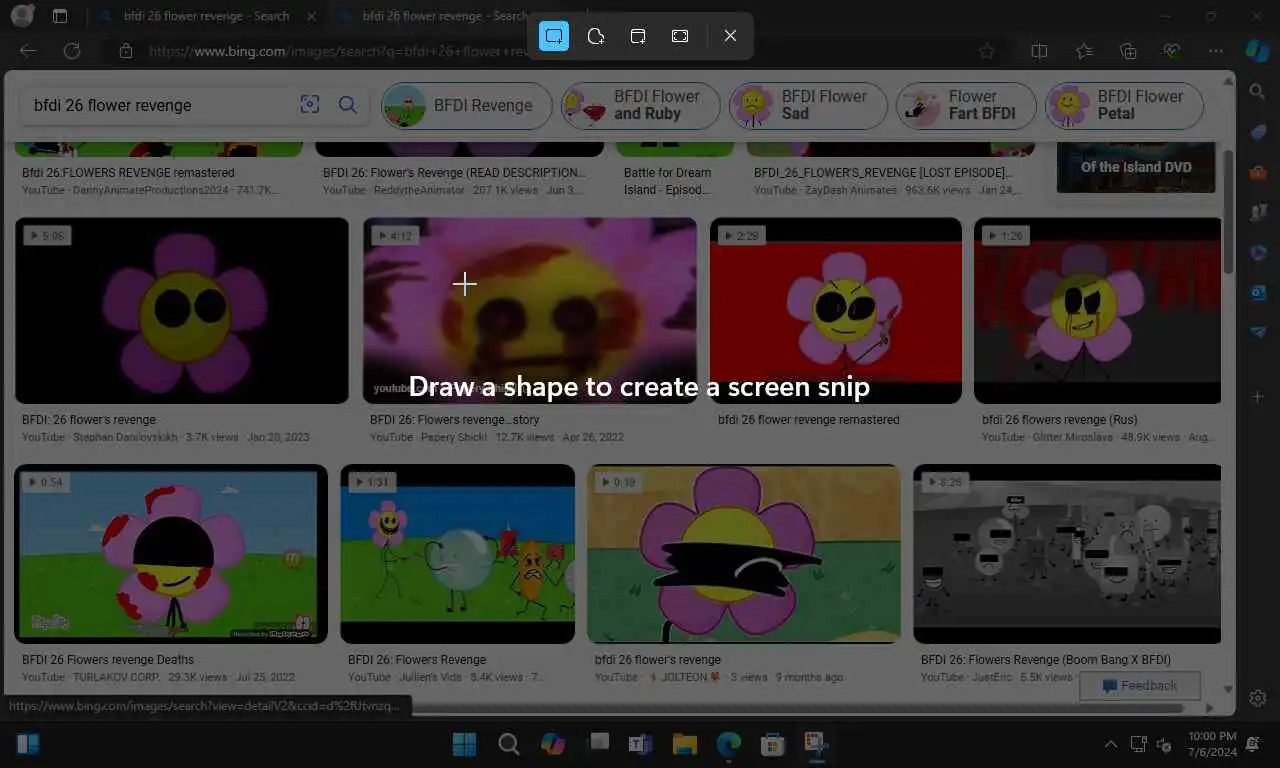Open the Edge profile avatar
Viewport: 1280px width, 768px height.
pos(21,16)
